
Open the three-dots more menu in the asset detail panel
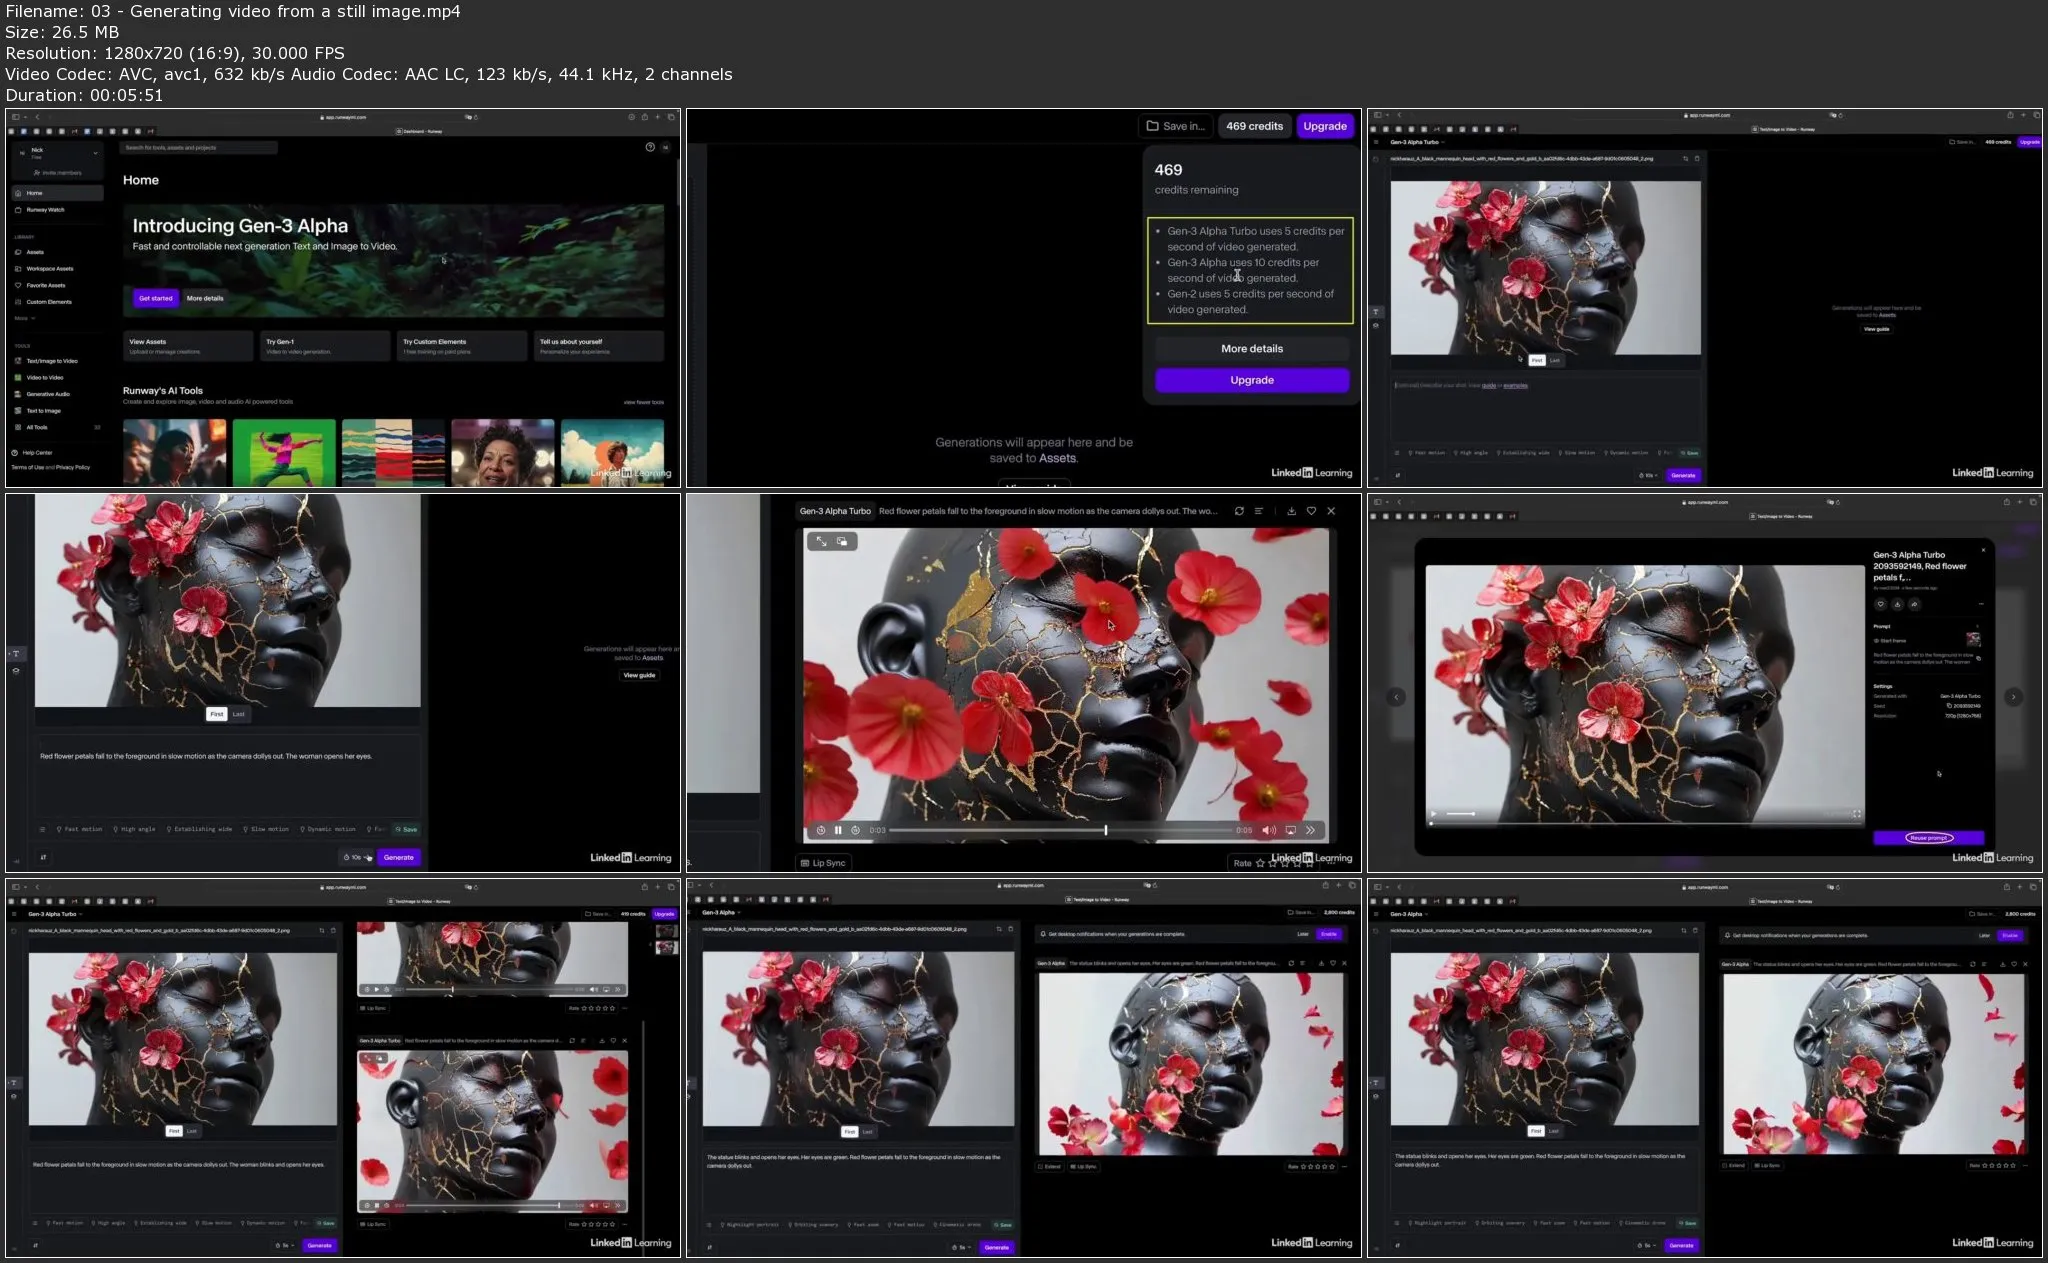(x=1981, y=604)
